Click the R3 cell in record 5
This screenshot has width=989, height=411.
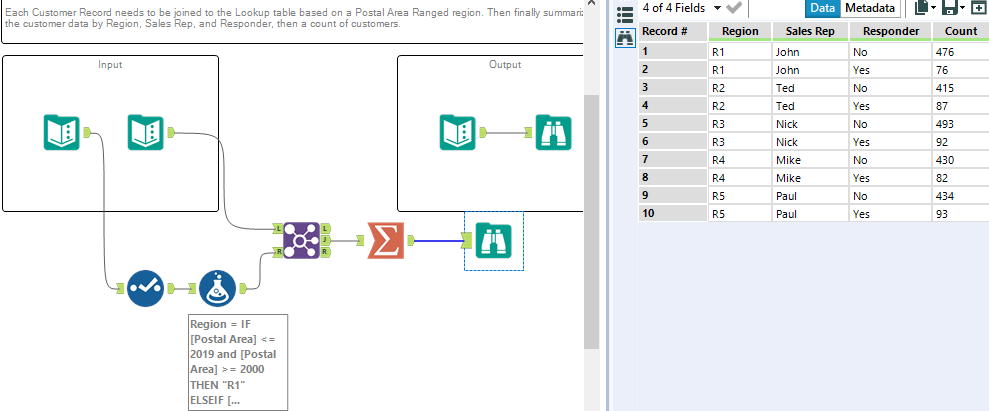740,124
